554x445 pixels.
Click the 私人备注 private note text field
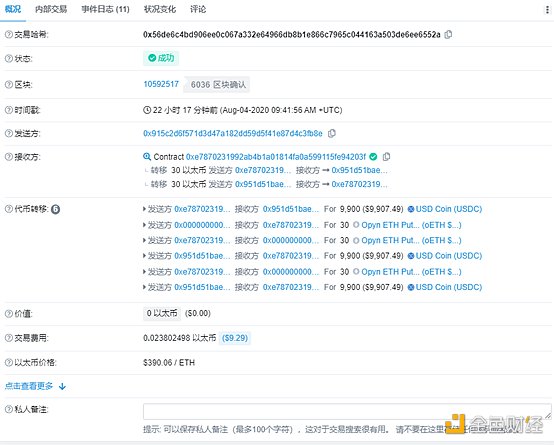point(347,411)
